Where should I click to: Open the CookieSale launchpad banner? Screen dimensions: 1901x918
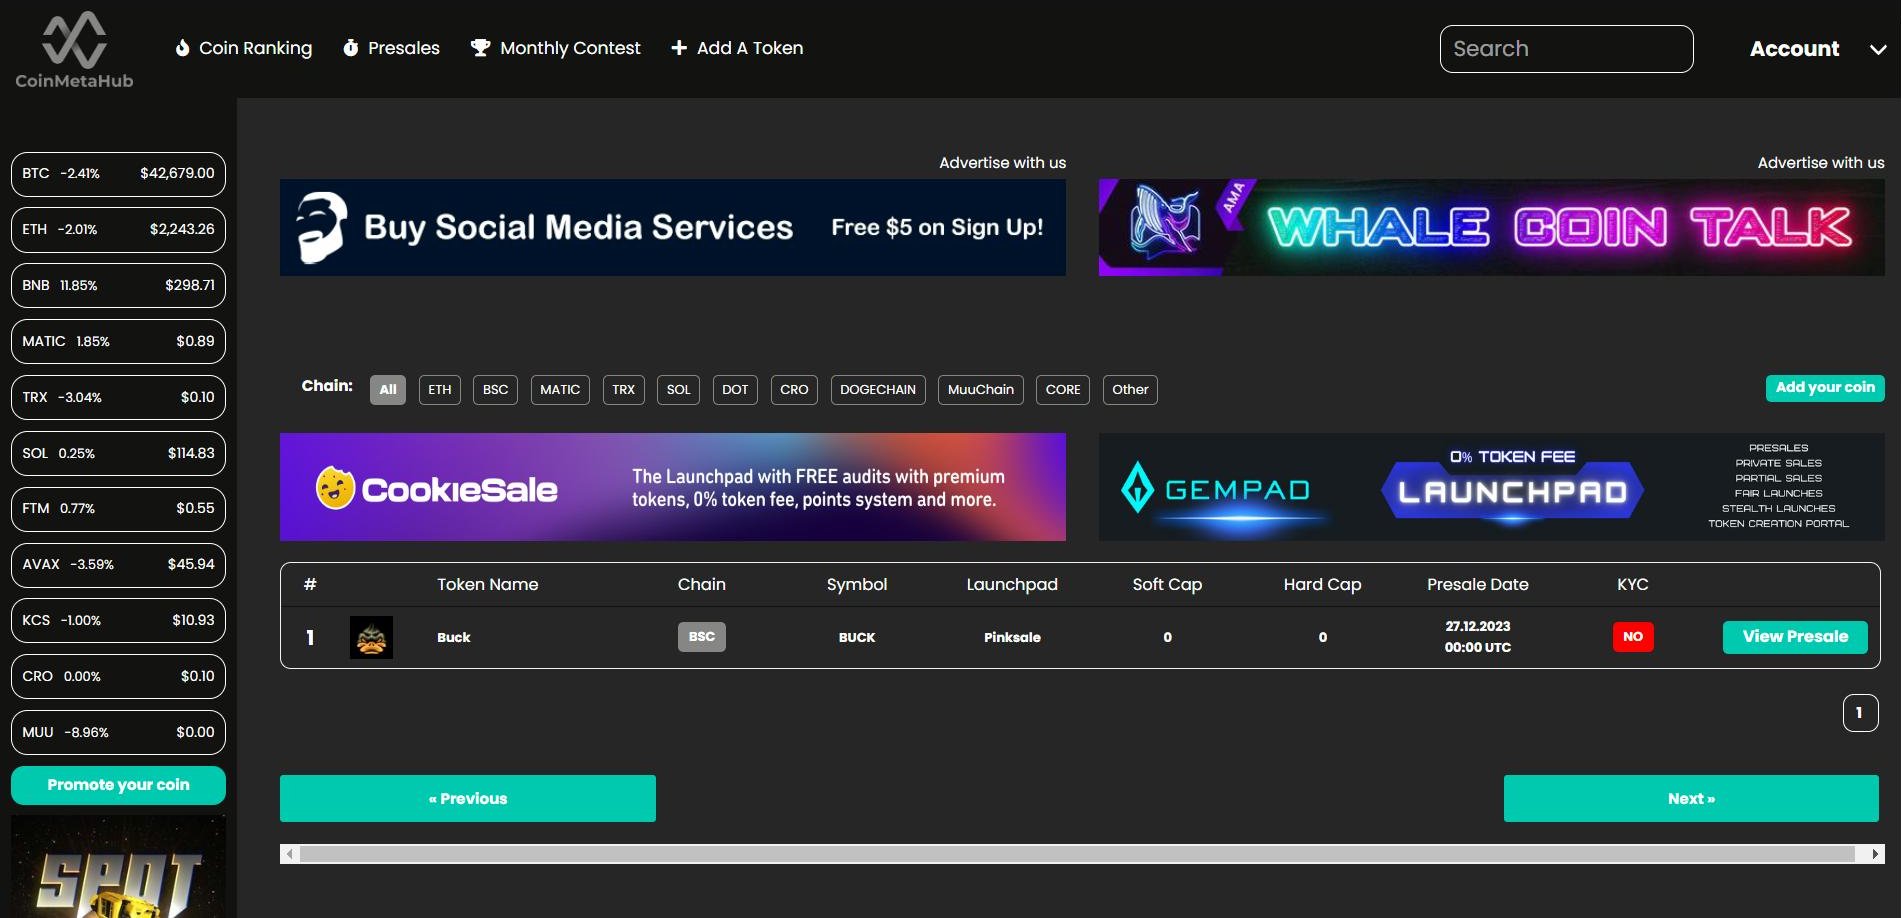[673, 487]
